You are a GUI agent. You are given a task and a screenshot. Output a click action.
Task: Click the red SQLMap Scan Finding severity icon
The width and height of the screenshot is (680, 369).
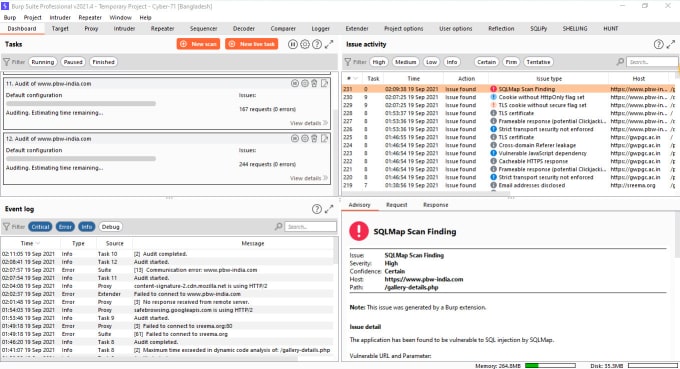[x=359, y=231]
